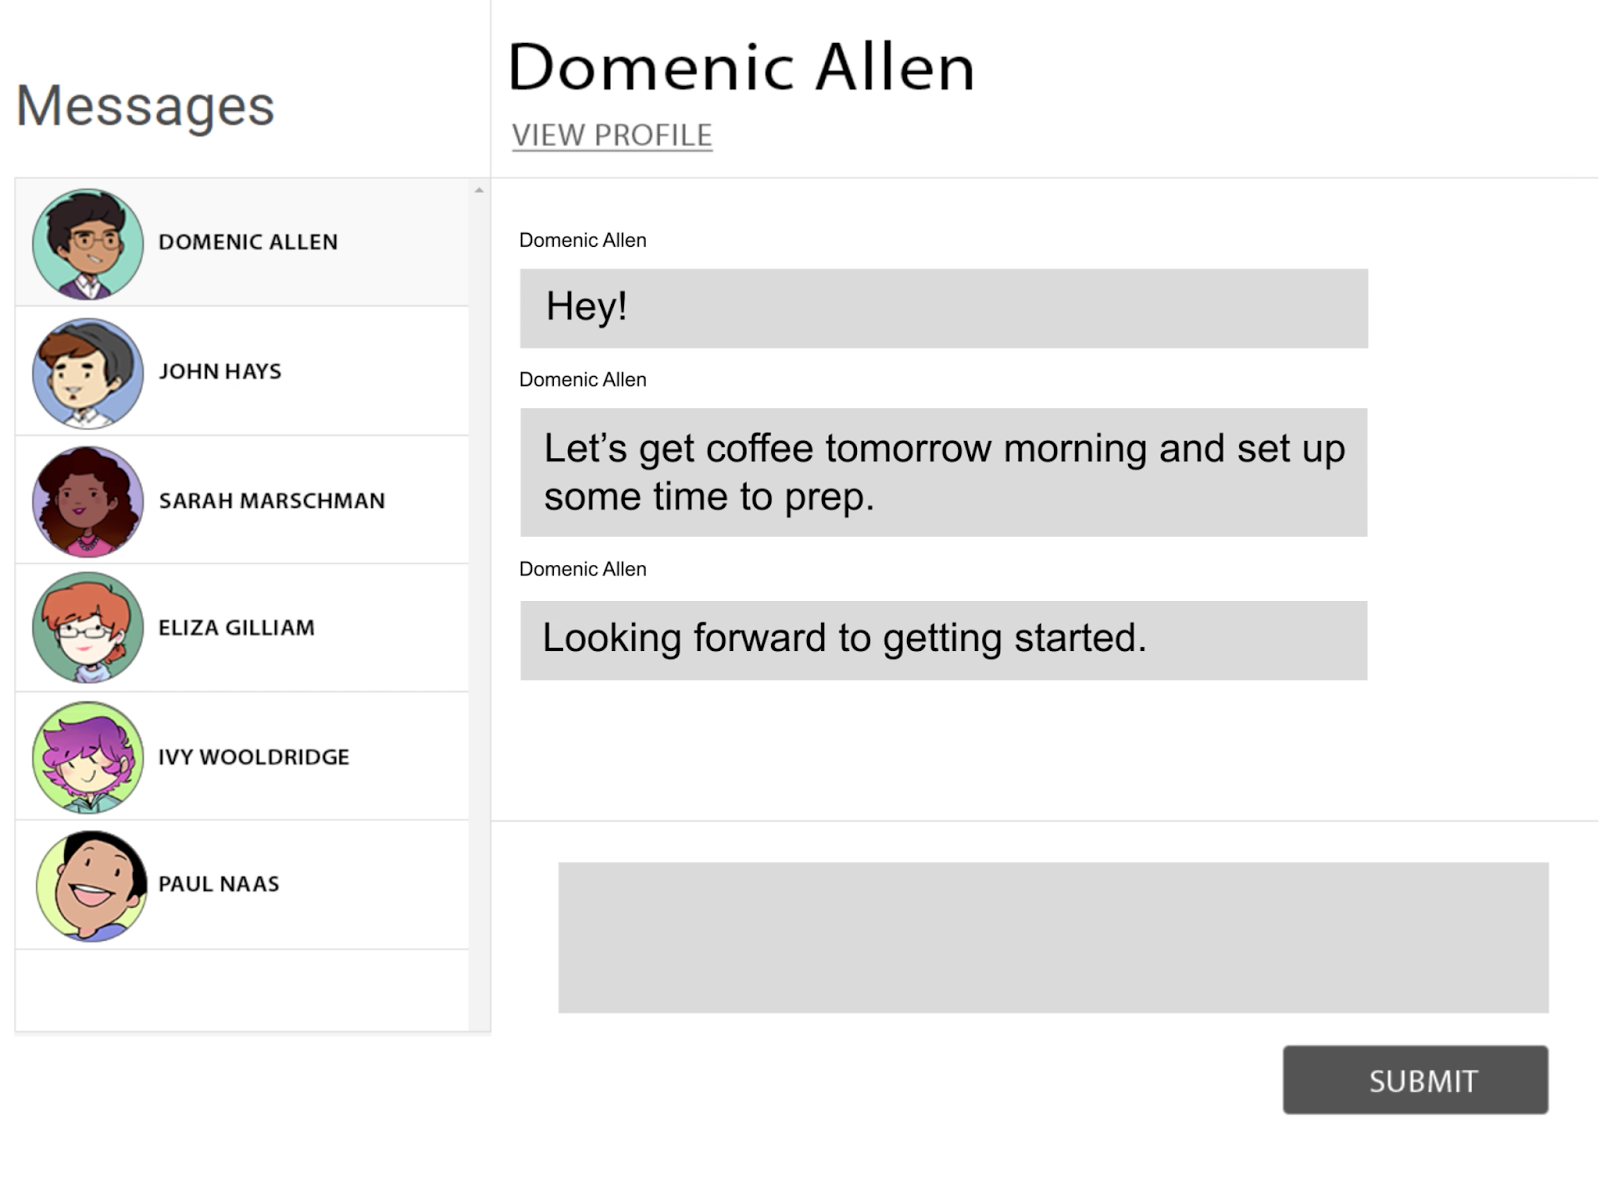This screenshot has width=1600, height=1202.
Task: Select Sarah Marschman in the message list
Action: (271, 501)
